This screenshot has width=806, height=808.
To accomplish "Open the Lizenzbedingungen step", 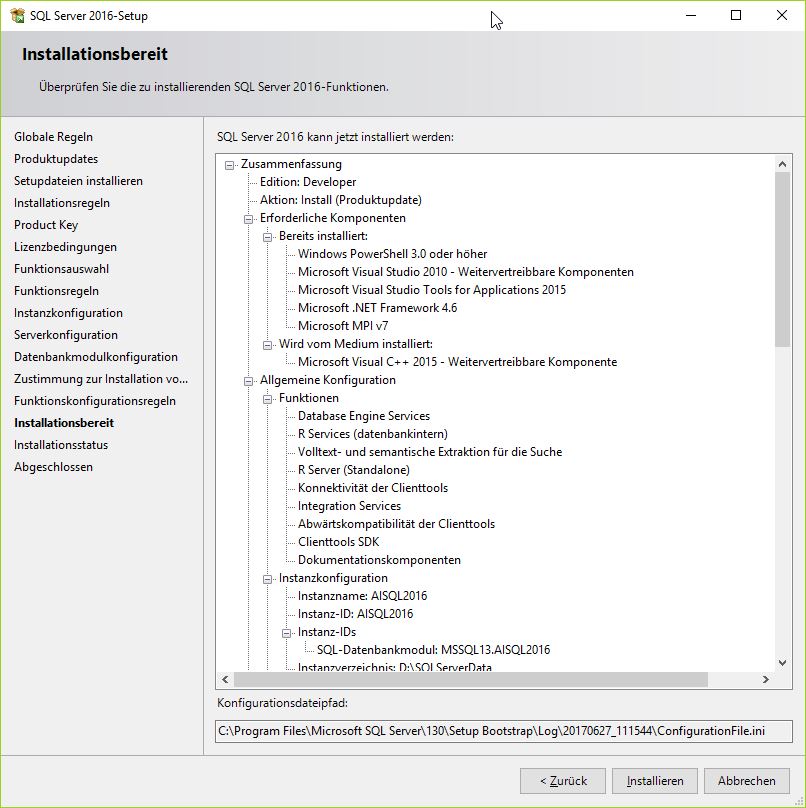I will pos(65,247).
